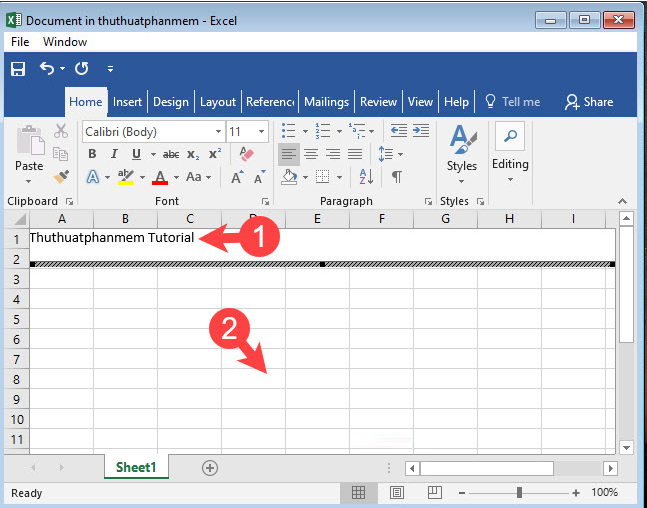Image resolution: width=647 pixels, height=508 pixels.
Task: Open the Change Case Aa menu
Action: pyautogui.click(x=198, y=177)
